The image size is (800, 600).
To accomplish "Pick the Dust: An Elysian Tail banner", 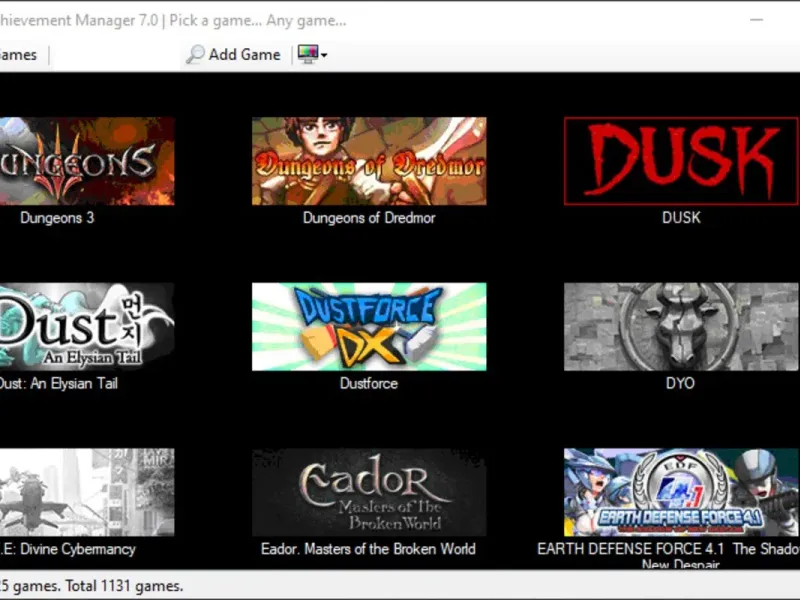I will [87, 327].
